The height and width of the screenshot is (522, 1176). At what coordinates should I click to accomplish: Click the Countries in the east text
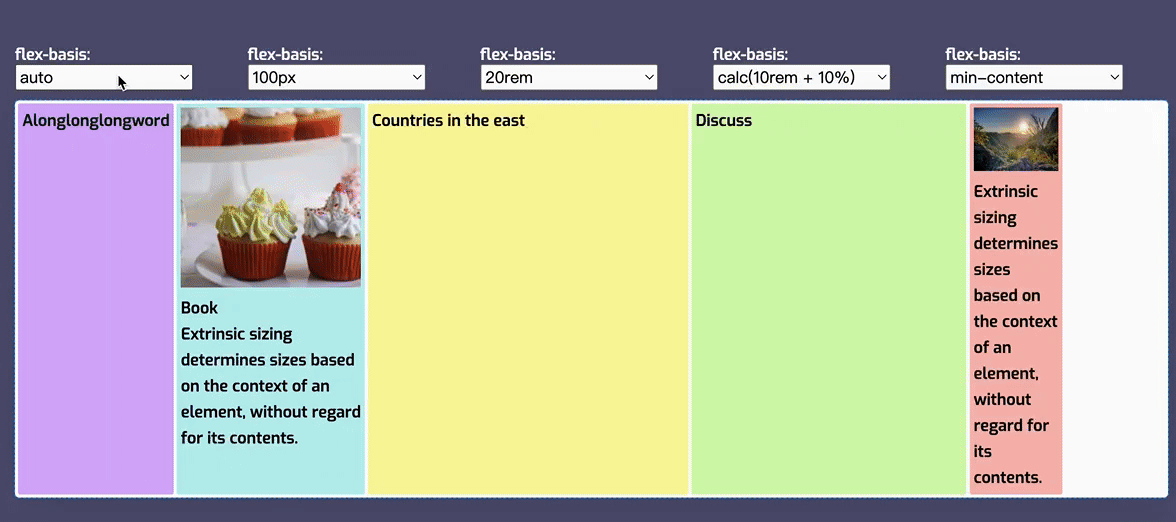[x=448, y=121]
